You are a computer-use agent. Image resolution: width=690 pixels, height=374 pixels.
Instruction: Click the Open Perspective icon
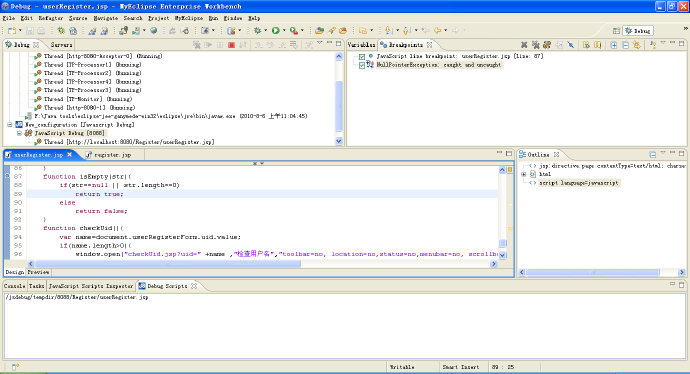pyautogui.click(x=616, y=31)
